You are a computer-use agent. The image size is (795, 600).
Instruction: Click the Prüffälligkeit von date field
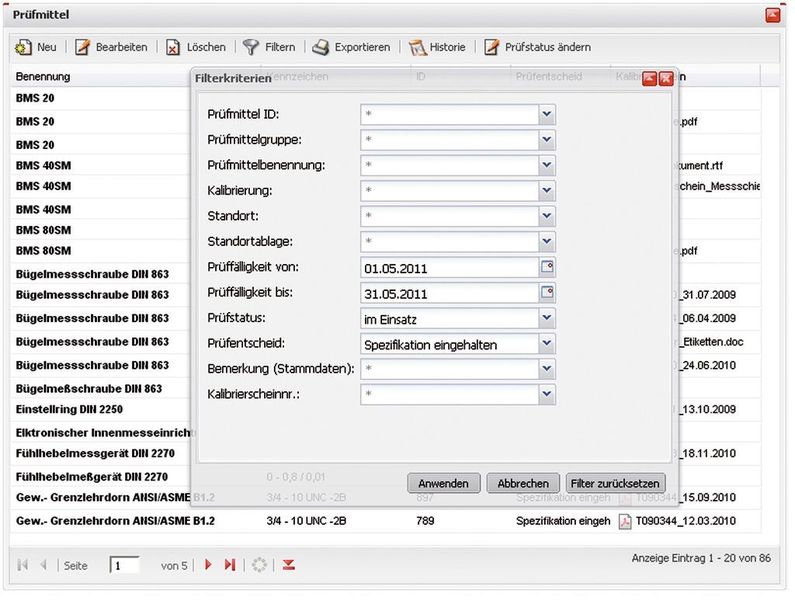click(x=449, y=267)
